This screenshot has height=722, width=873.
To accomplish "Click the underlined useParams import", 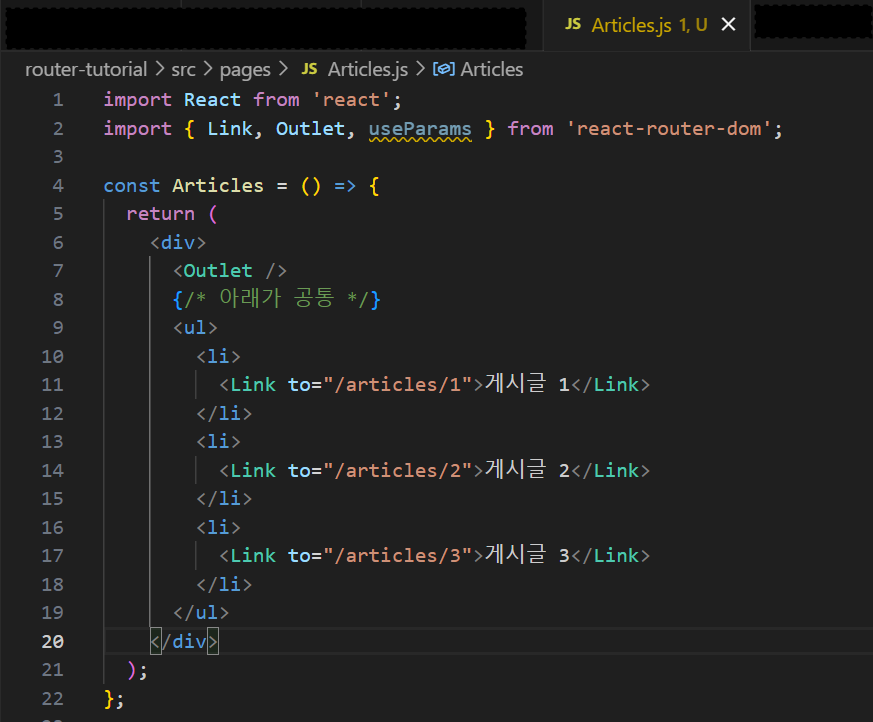I will click(x=420, y=129).
